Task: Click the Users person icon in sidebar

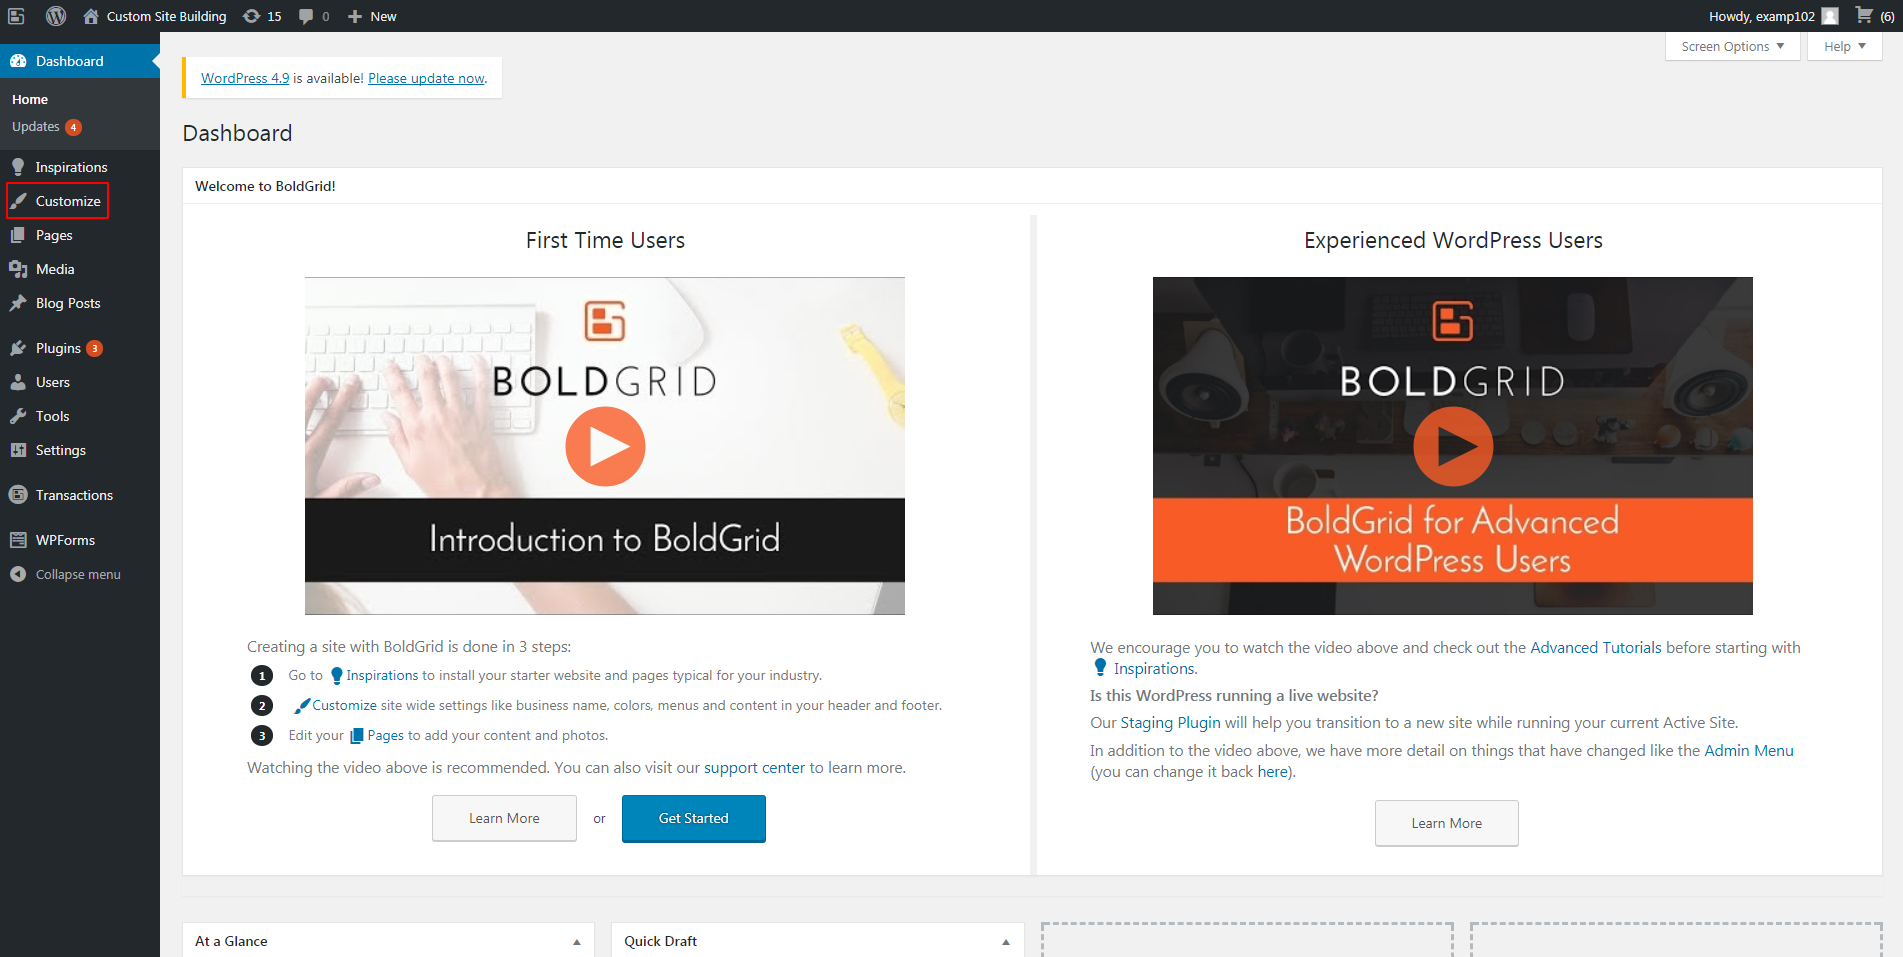Action: point(18,382)
